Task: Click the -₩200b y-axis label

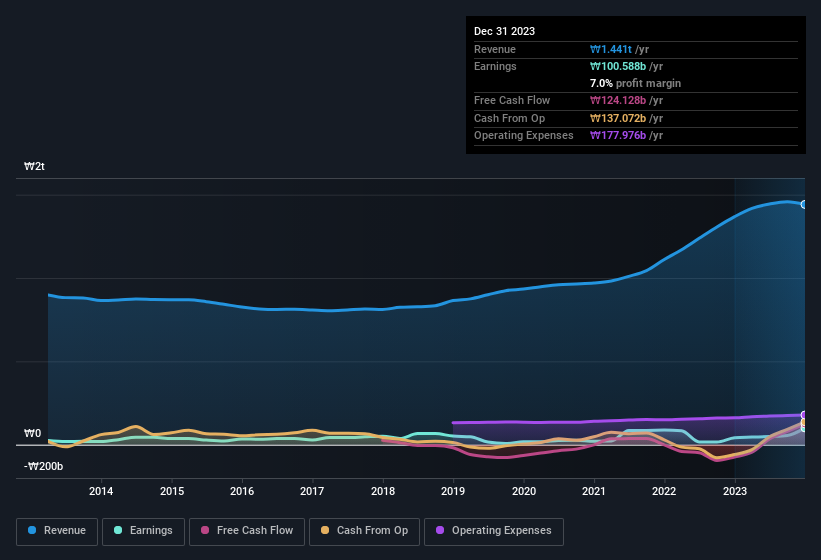Action: [43, 466]
